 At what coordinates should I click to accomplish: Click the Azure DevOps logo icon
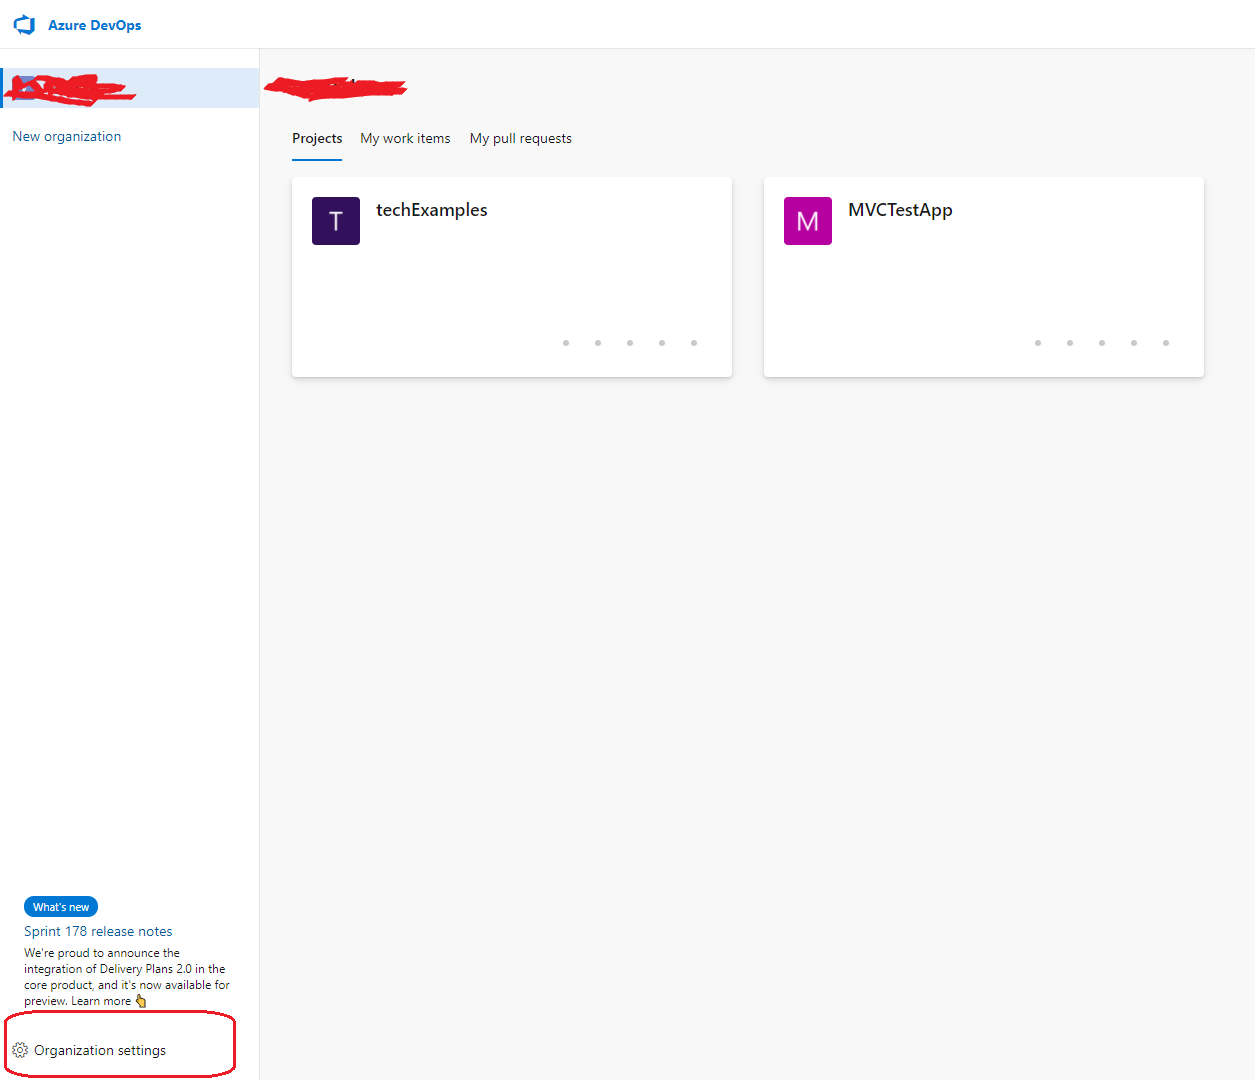click(24, 25)
